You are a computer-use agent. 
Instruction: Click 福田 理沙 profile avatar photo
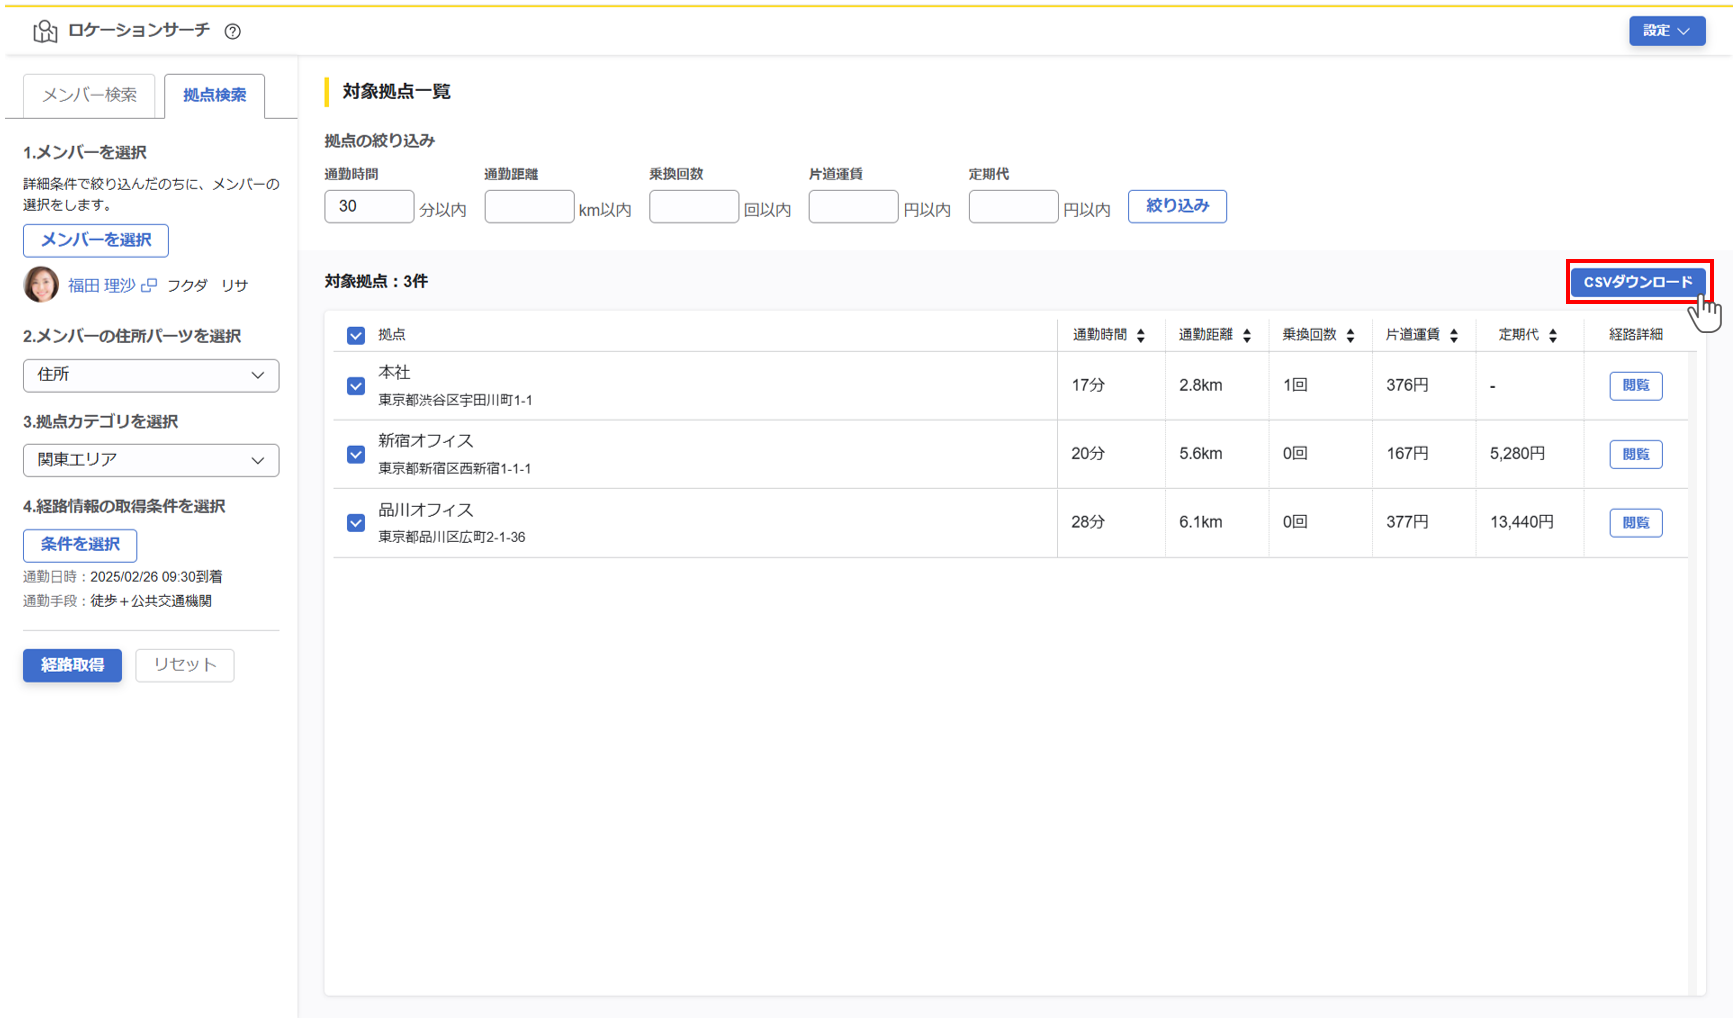[41, 285]
